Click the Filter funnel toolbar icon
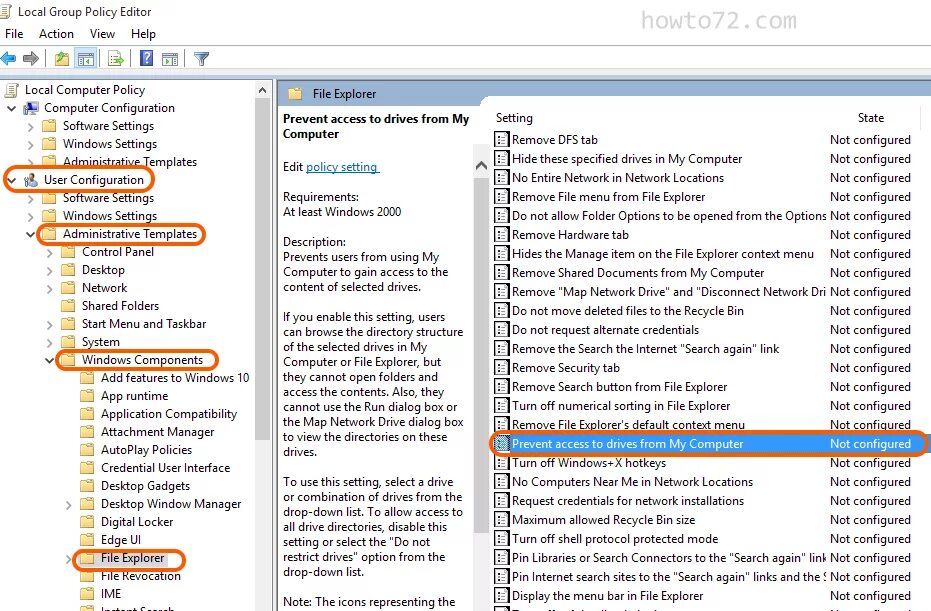 [x=201, y=58]
